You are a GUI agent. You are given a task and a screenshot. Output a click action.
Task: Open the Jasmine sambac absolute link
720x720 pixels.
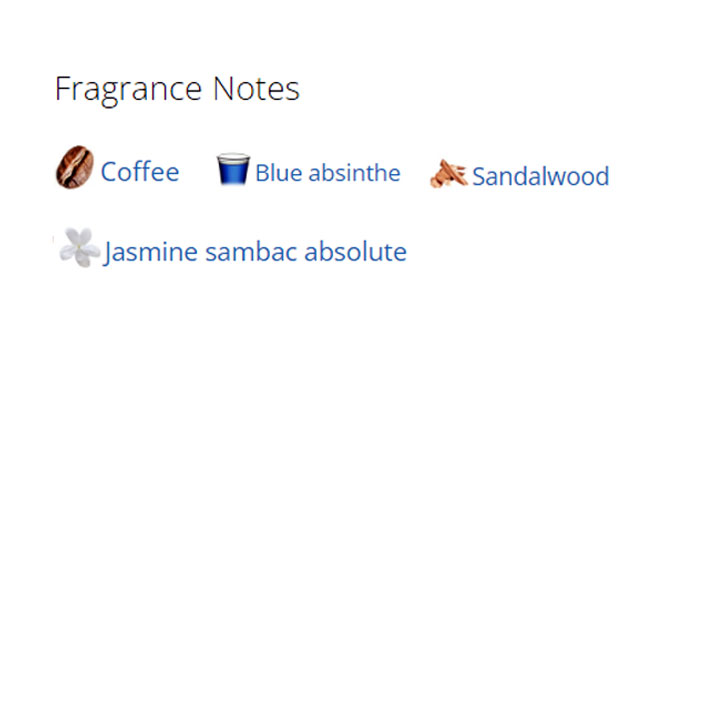point(255,252)
